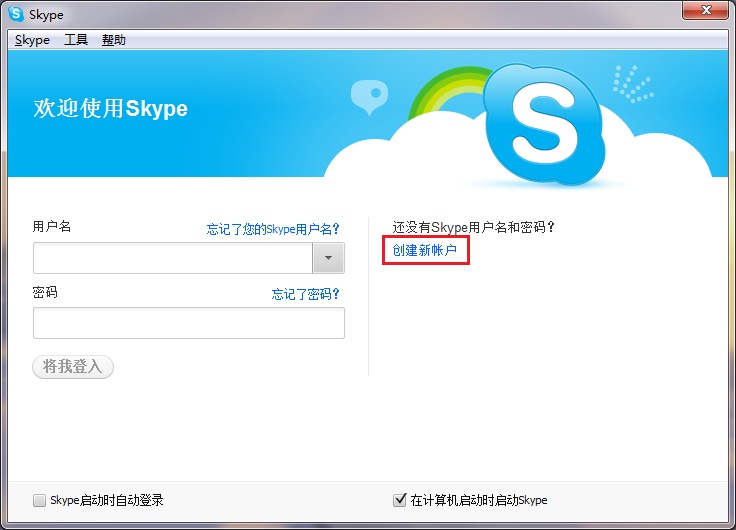Screen dimensions: 736x530
Task: Open the 帮助 menu
Action: pyautogui.click(x=114, y=40)
